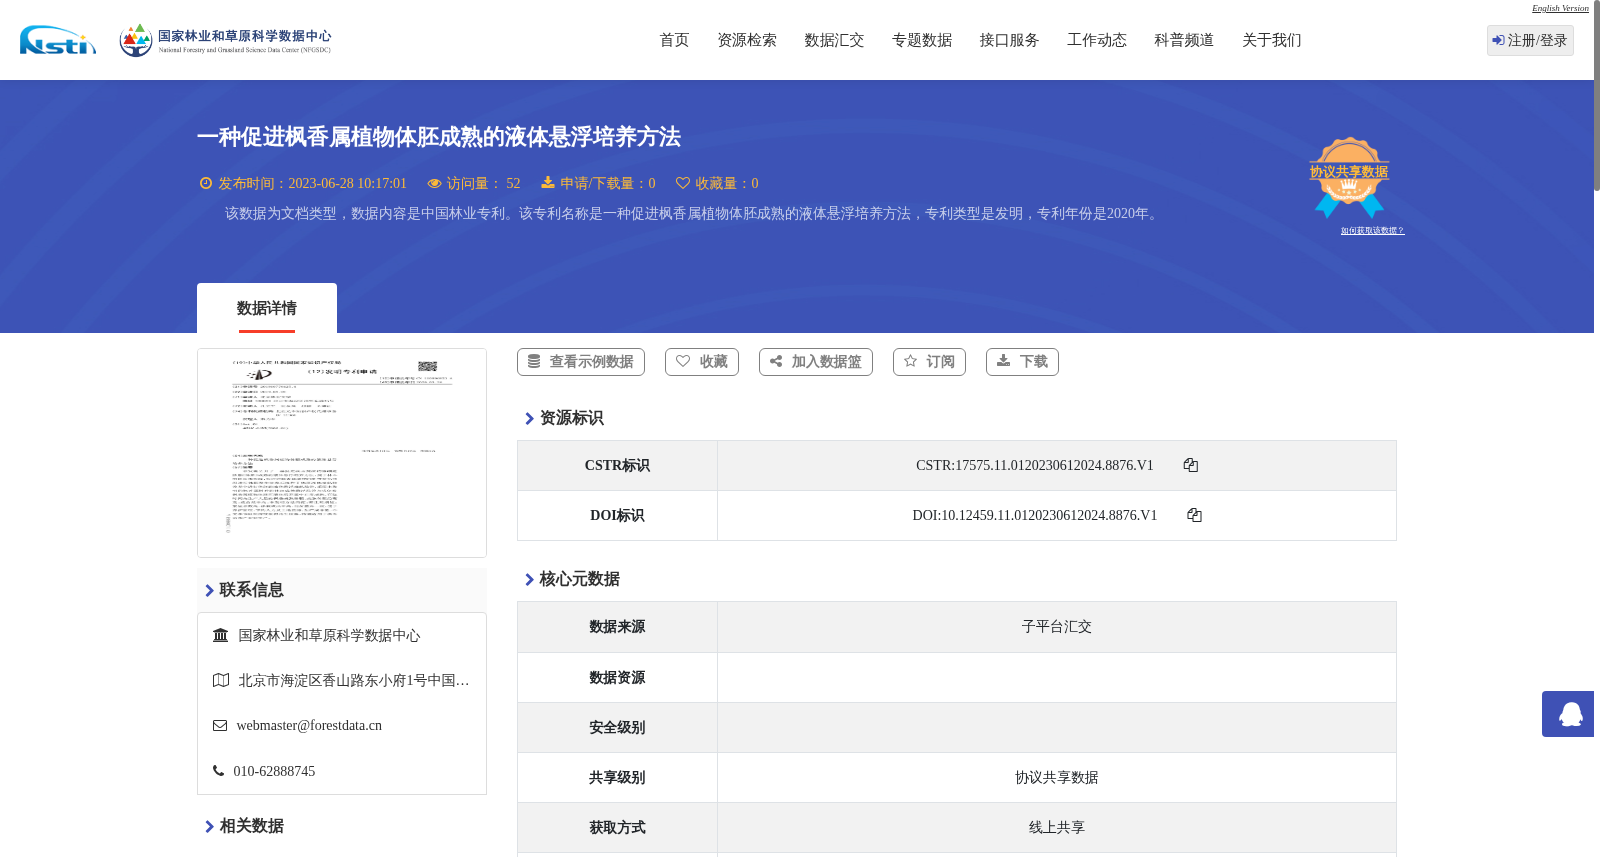Screen dimensions: 1600x857
Task: Open the 数据汇交 menu item
Action: click(x=834, y=40)
